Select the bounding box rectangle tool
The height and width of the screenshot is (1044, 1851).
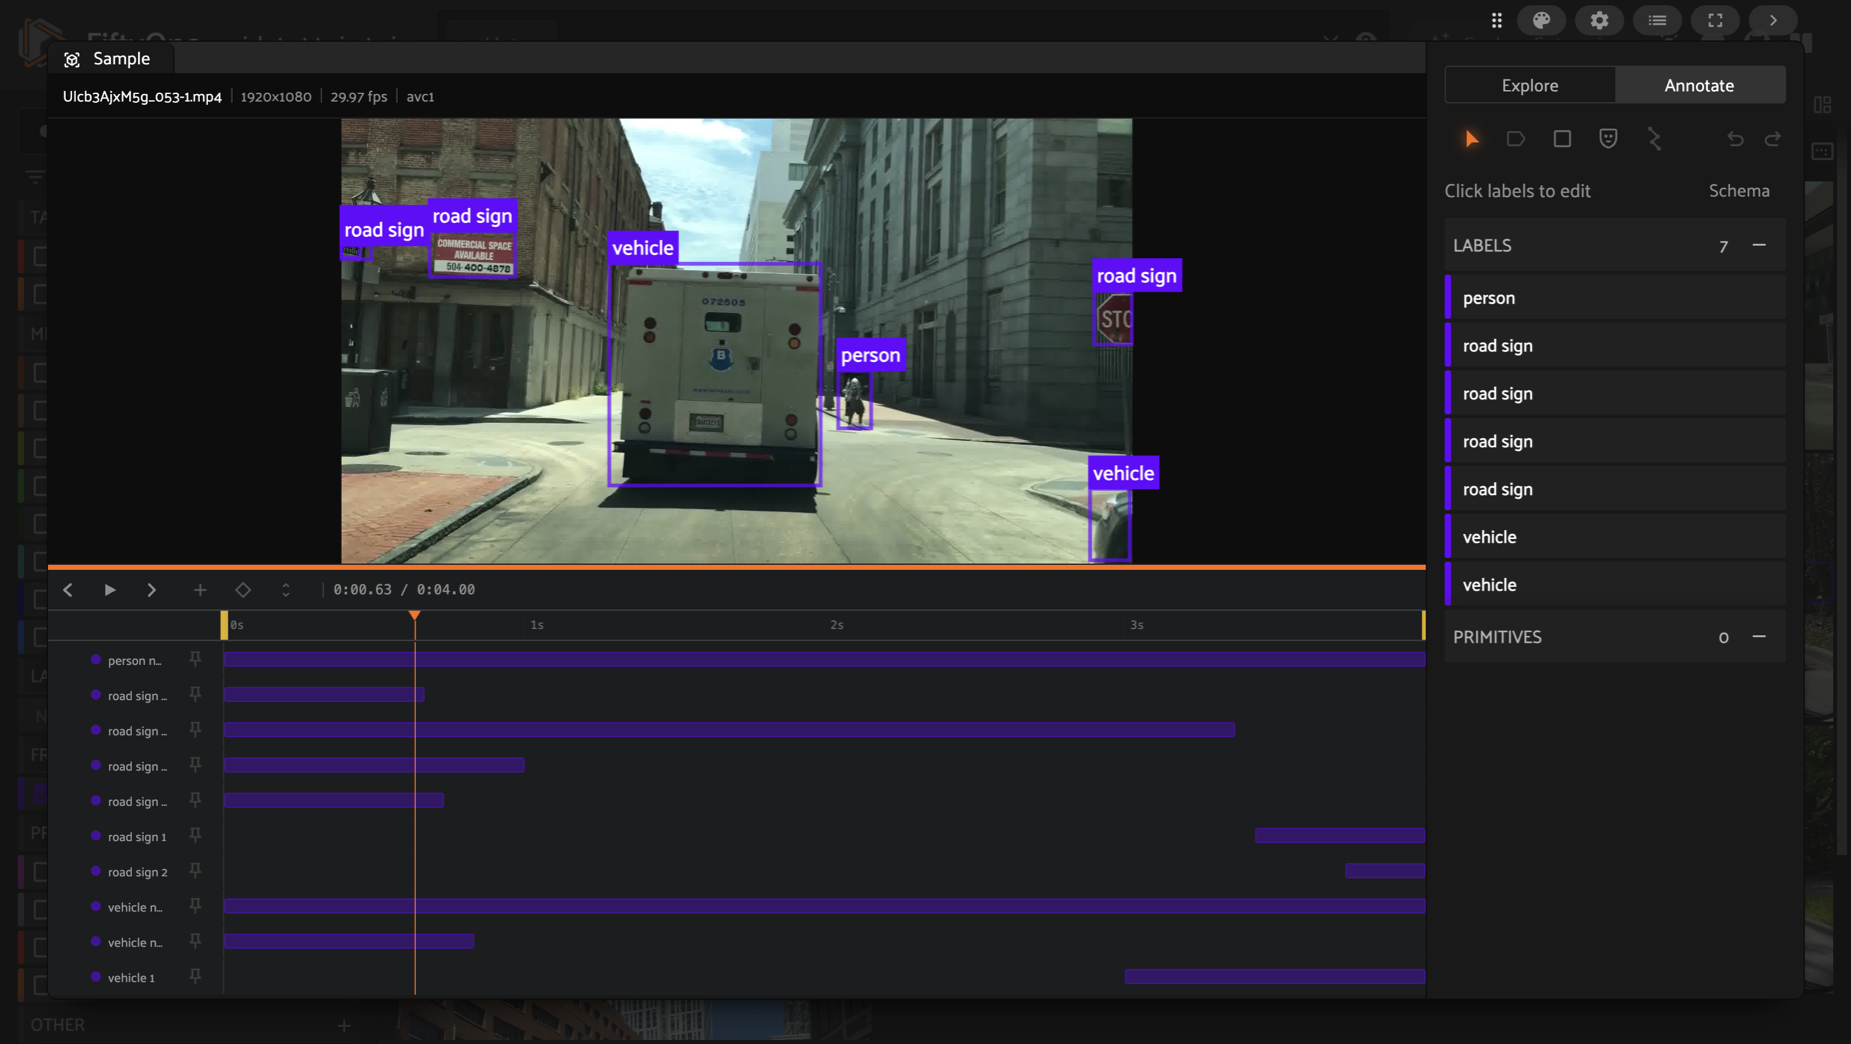click(x=1562, y=139)
